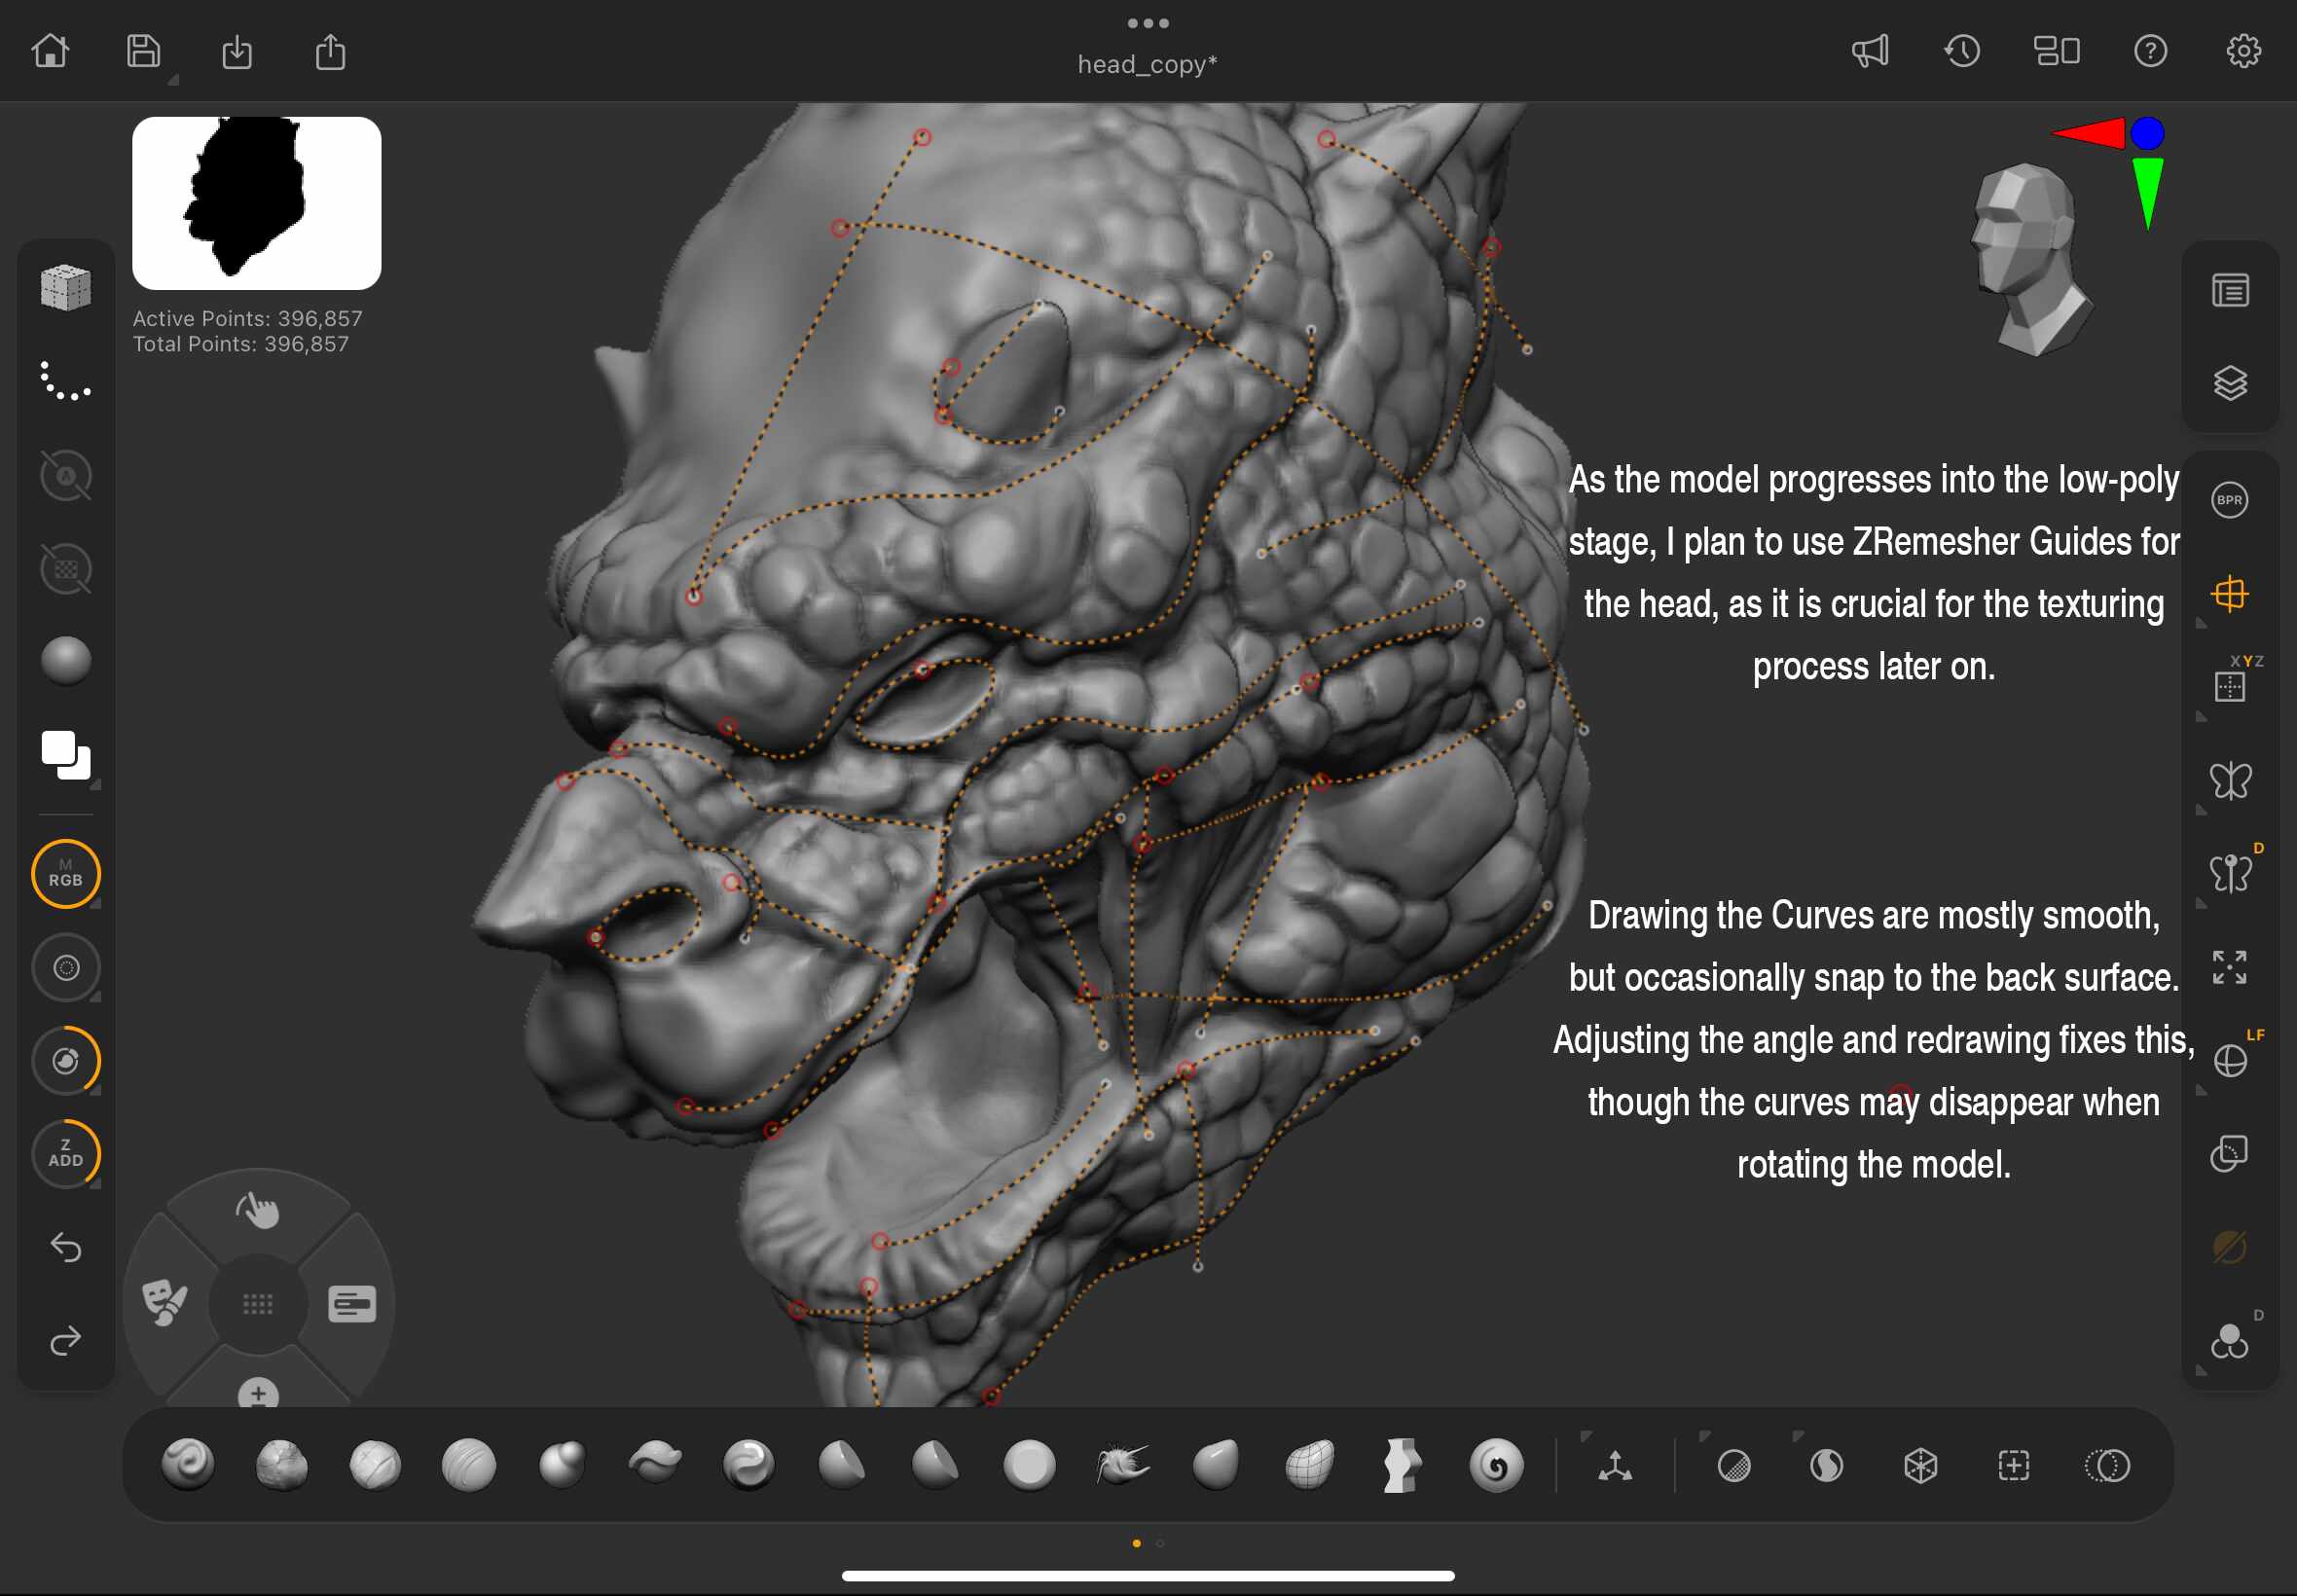Expand the color swatches corner arrow
2297x1596 pixels.
(x=96, y=786)
